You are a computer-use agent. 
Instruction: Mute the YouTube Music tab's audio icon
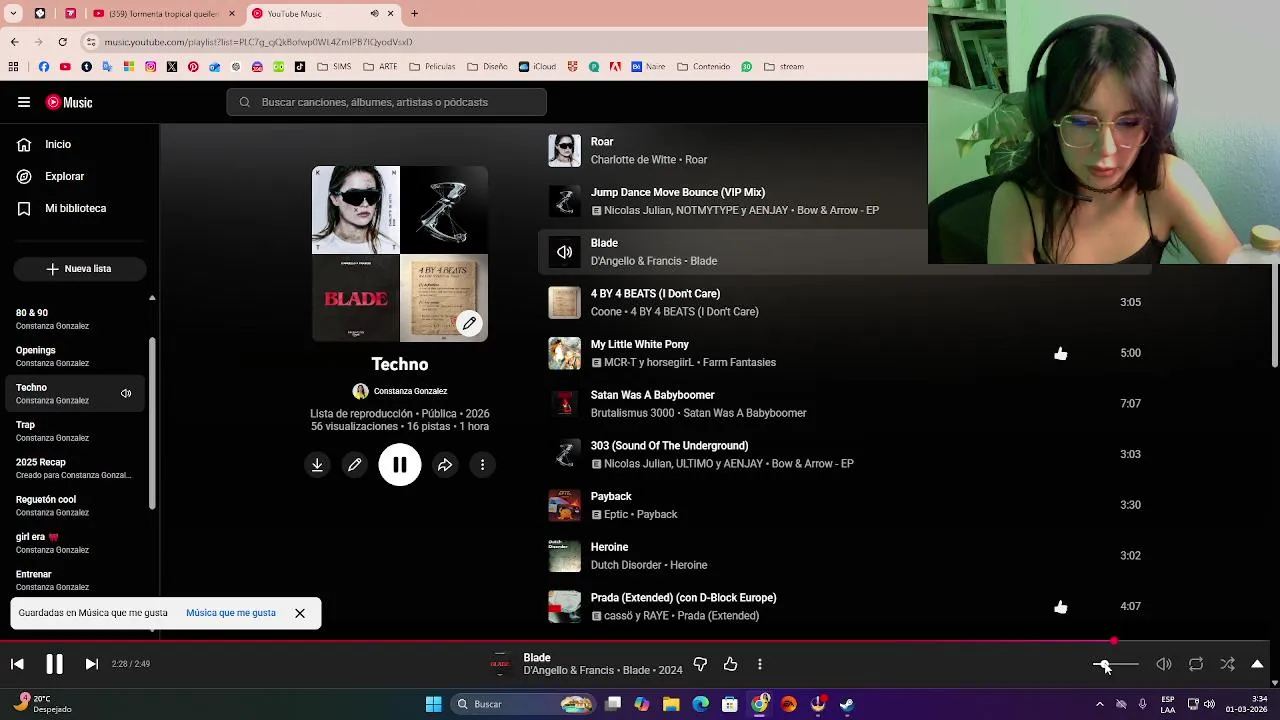click(x=374, y=14)
